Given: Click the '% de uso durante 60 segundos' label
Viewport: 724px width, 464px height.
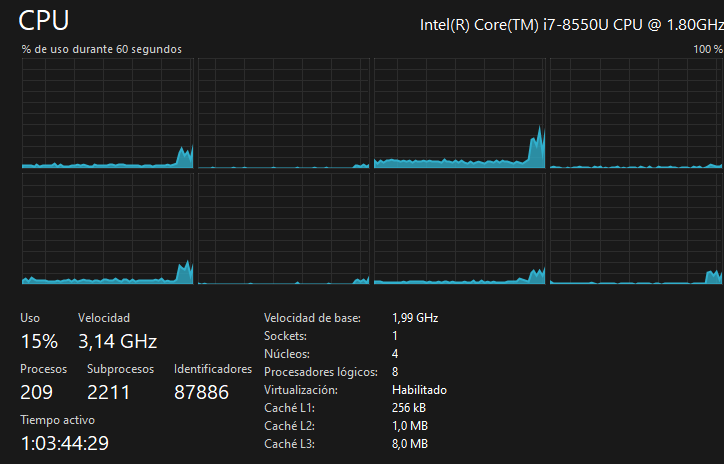Looking at the screenshot, I should (x=101, y=49).
